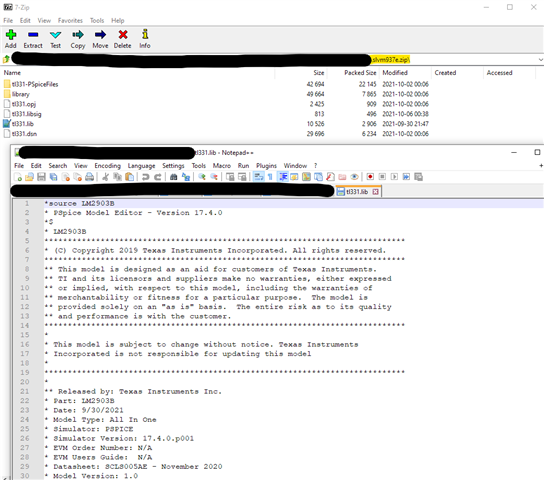Screen dimensions: 544x480
Task: Open Notepad++ Settings menu
Action: (x=173, y=166)
